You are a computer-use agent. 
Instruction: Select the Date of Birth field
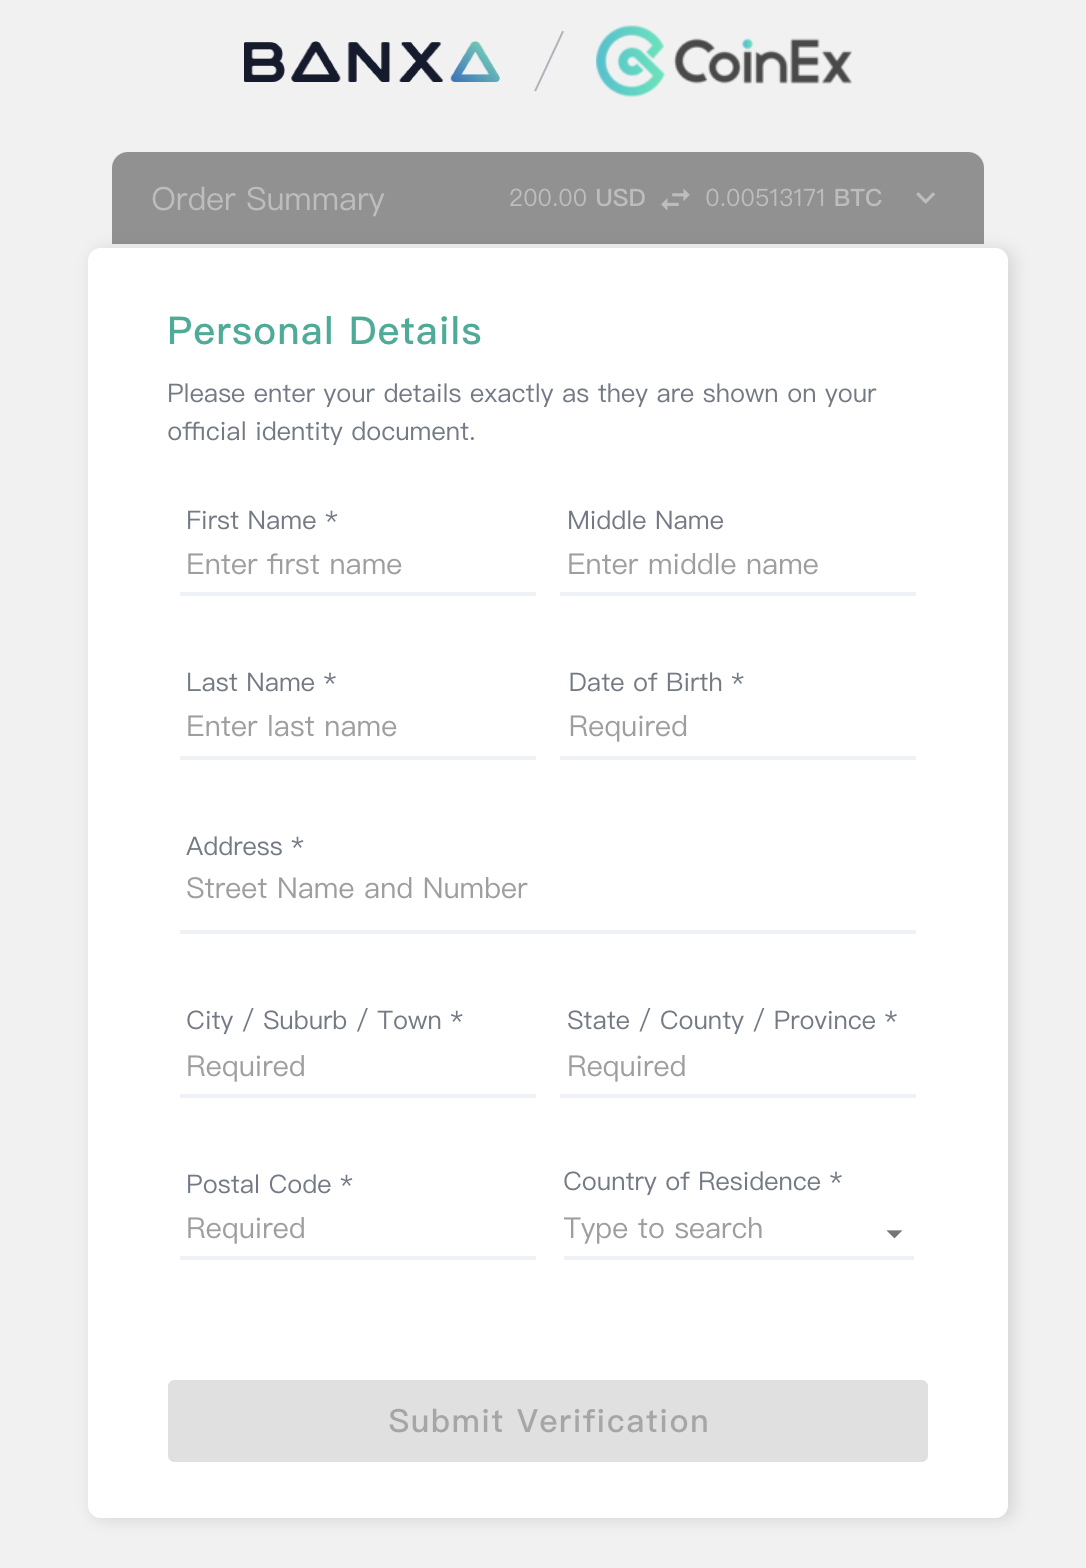click(x=738, y=727)
